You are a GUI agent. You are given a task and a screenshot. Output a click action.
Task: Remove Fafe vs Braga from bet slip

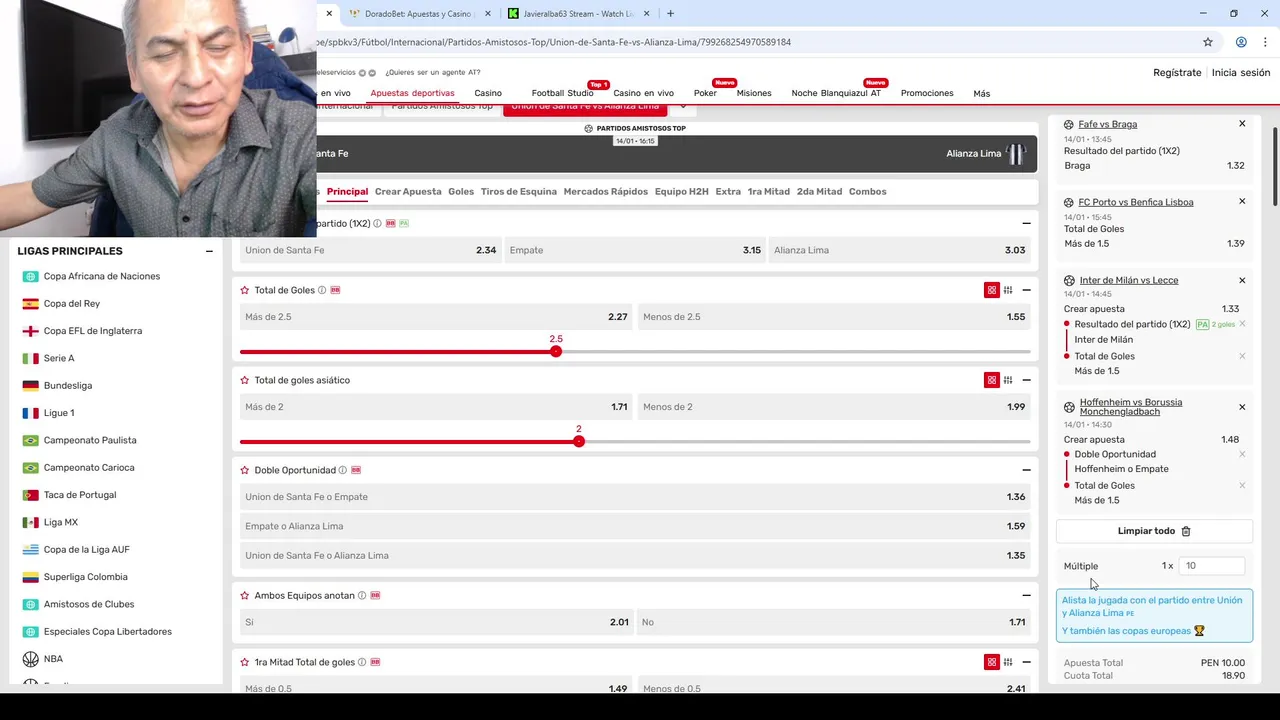pos(1242,124)
